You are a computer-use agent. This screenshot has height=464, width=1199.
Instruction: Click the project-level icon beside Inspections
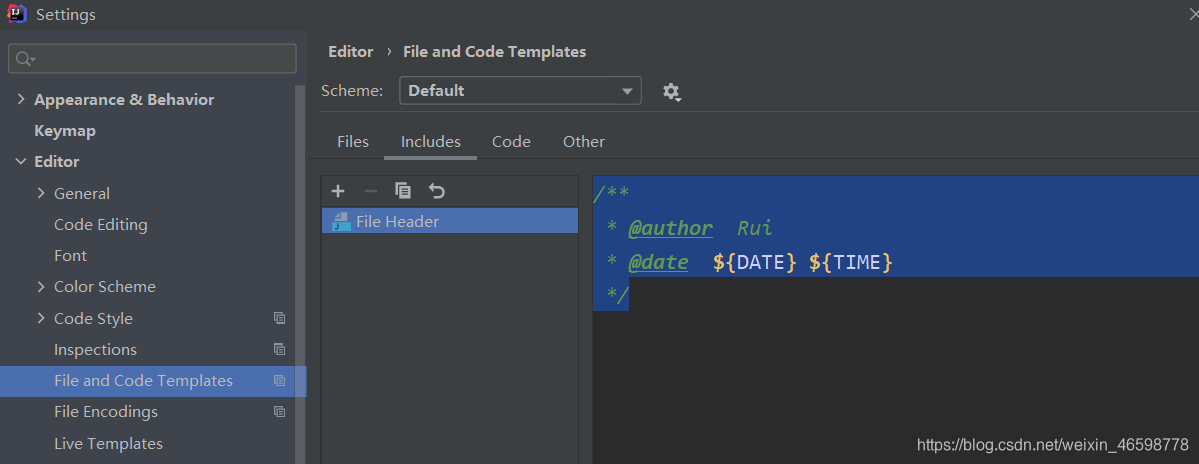tap(280, 349)
